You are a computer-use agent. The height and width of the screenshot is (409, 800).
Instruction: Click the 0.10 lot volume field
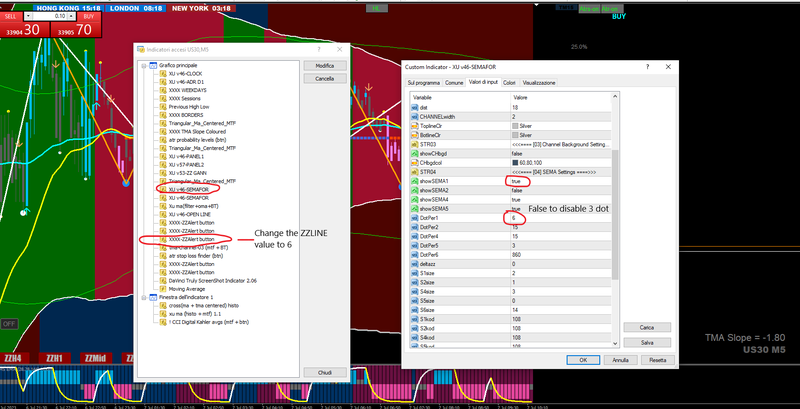pyautogui.click(x=48, y=16)
